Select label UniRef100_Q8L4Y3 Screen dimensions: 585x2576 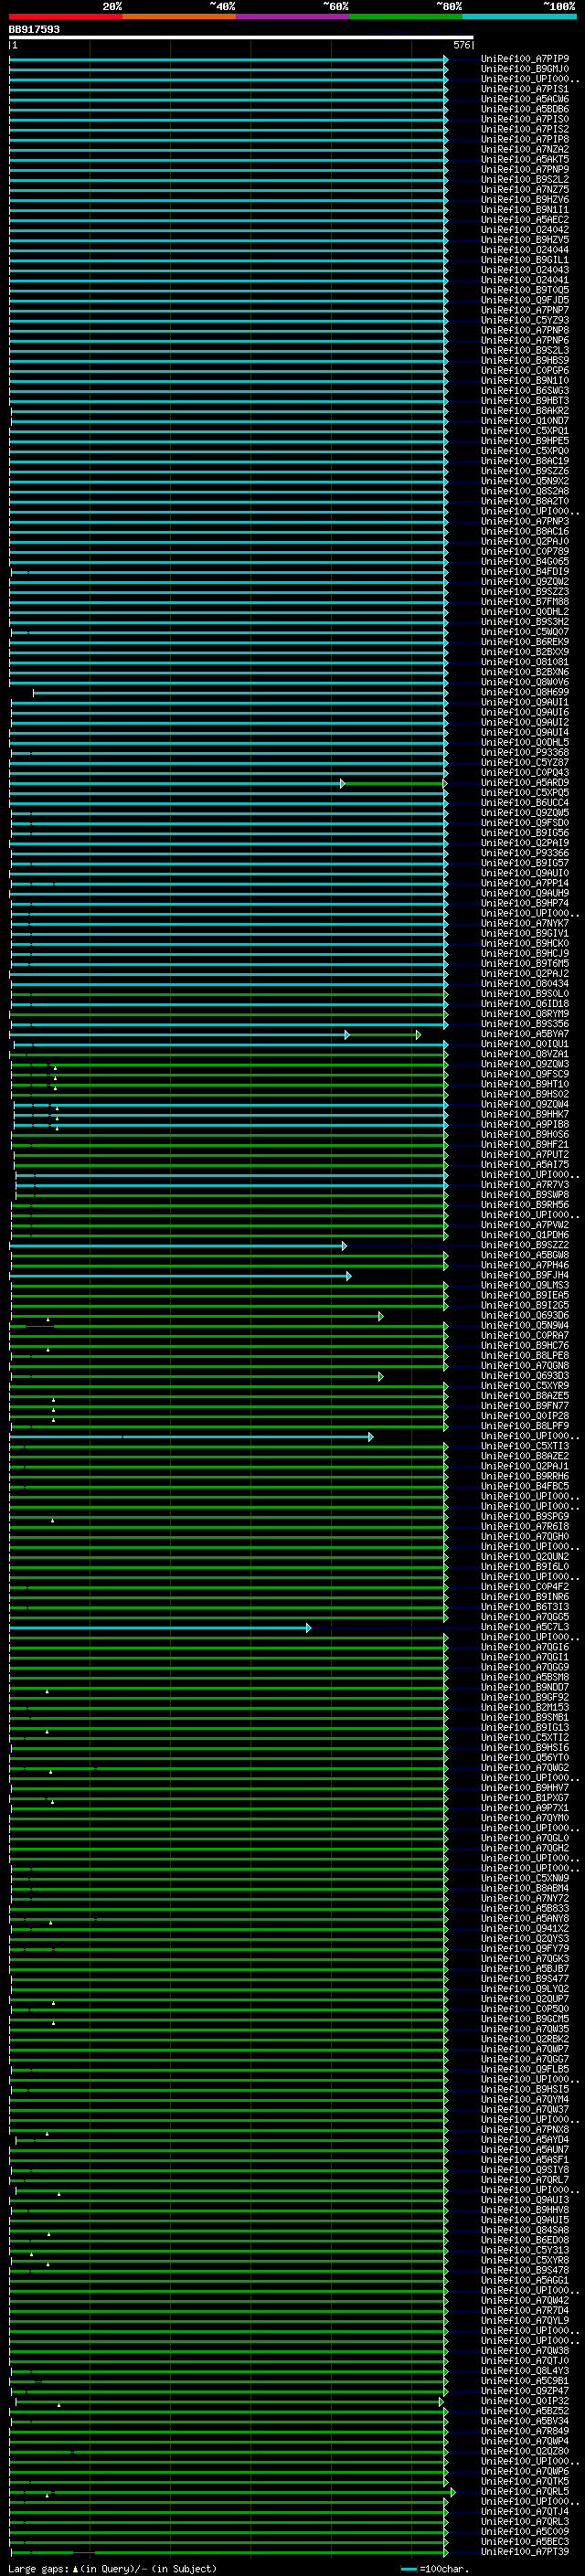pyautogui.click(x=525, y=2371)
